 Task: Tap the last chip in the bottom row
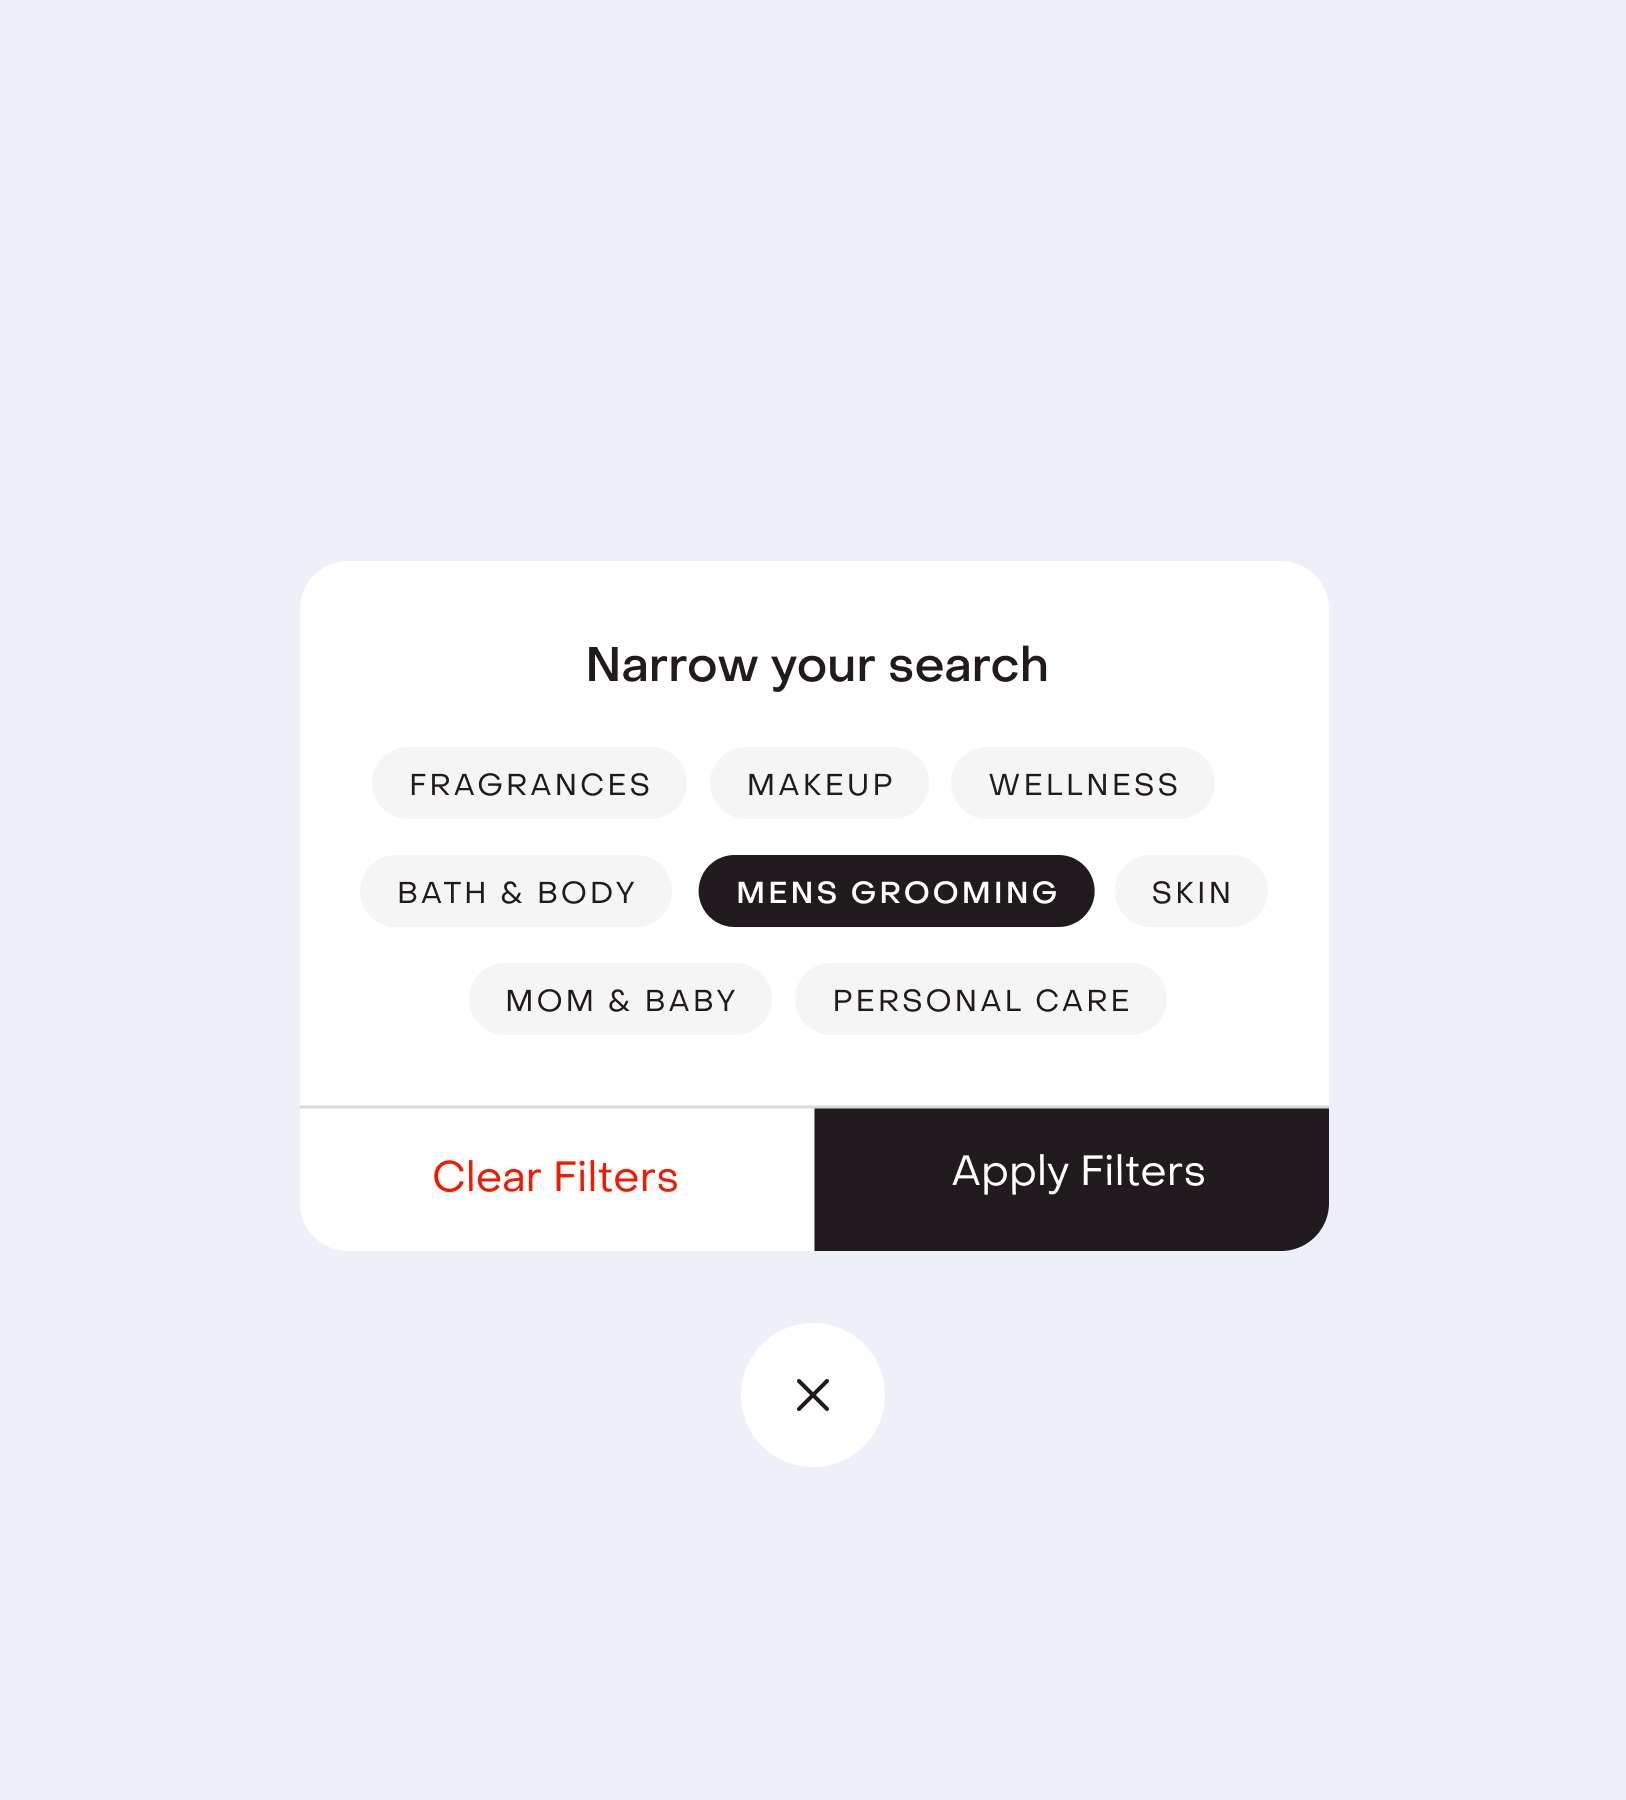pyautogui.click(x=981, y=1000)
